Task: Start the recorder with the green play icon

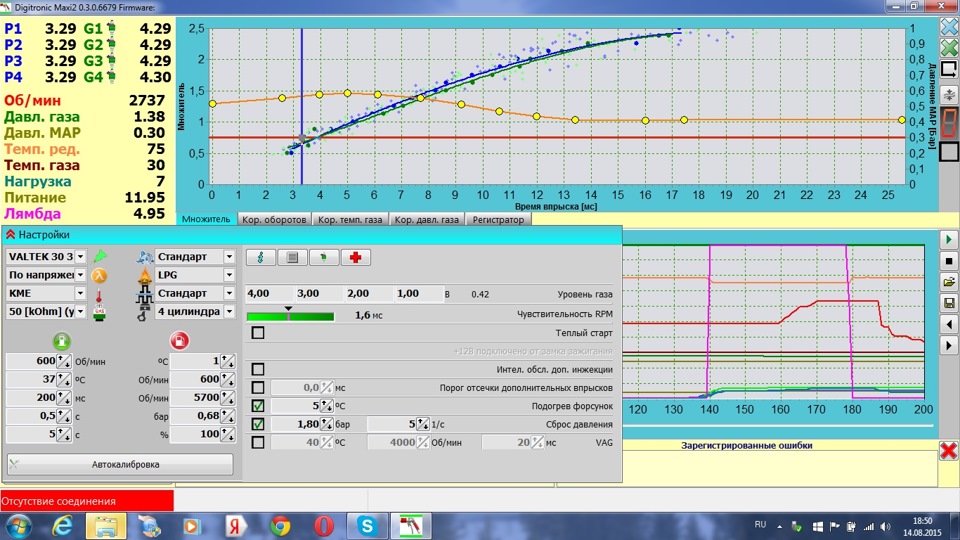Action: pyautogui.click(x=949, y=239)
